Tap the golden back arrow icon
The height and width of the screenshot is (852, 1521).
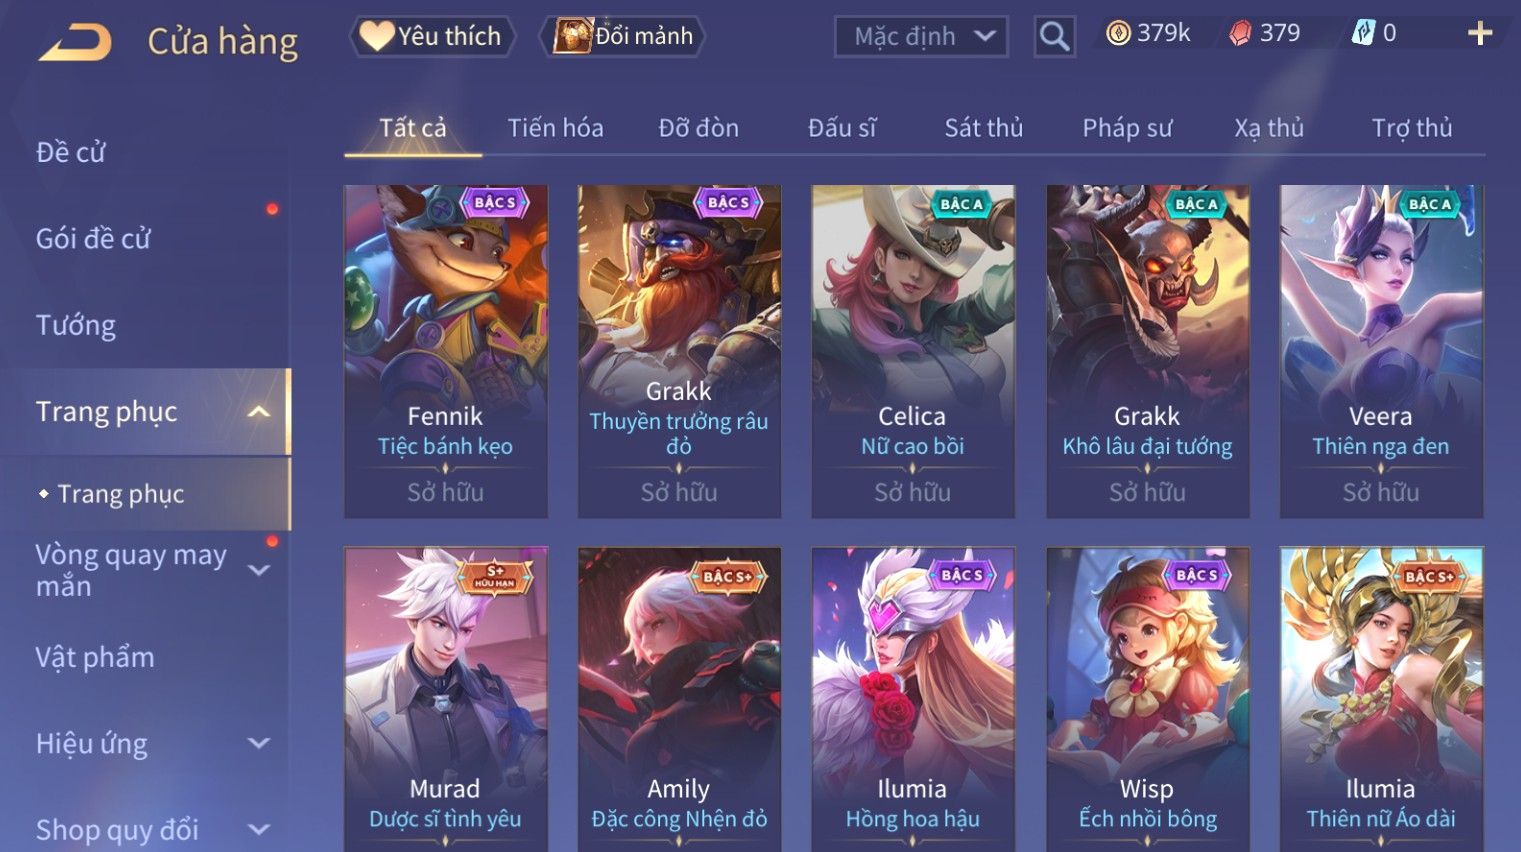point(75,42)
